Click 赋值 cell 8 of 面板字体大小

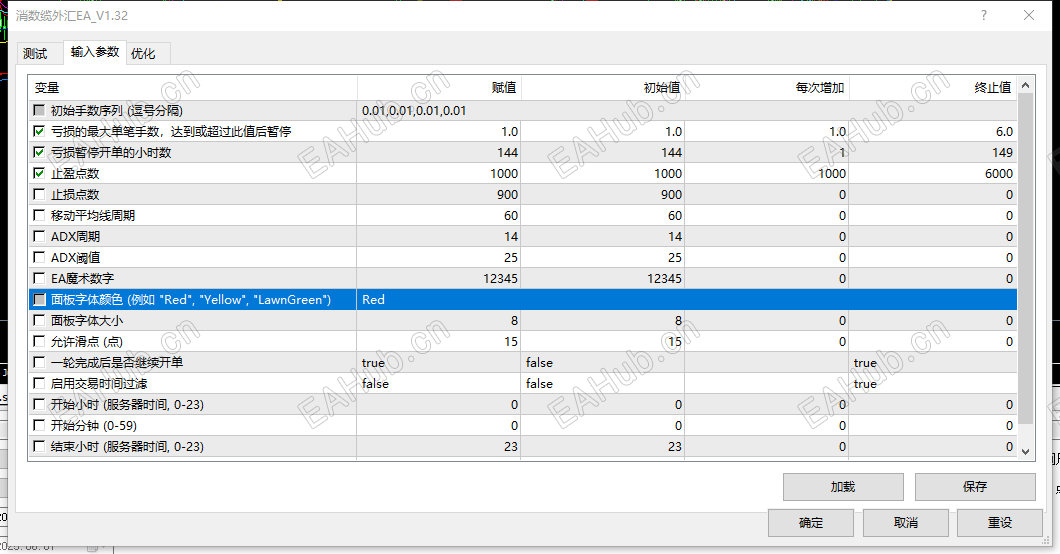(x=439, y=321)
